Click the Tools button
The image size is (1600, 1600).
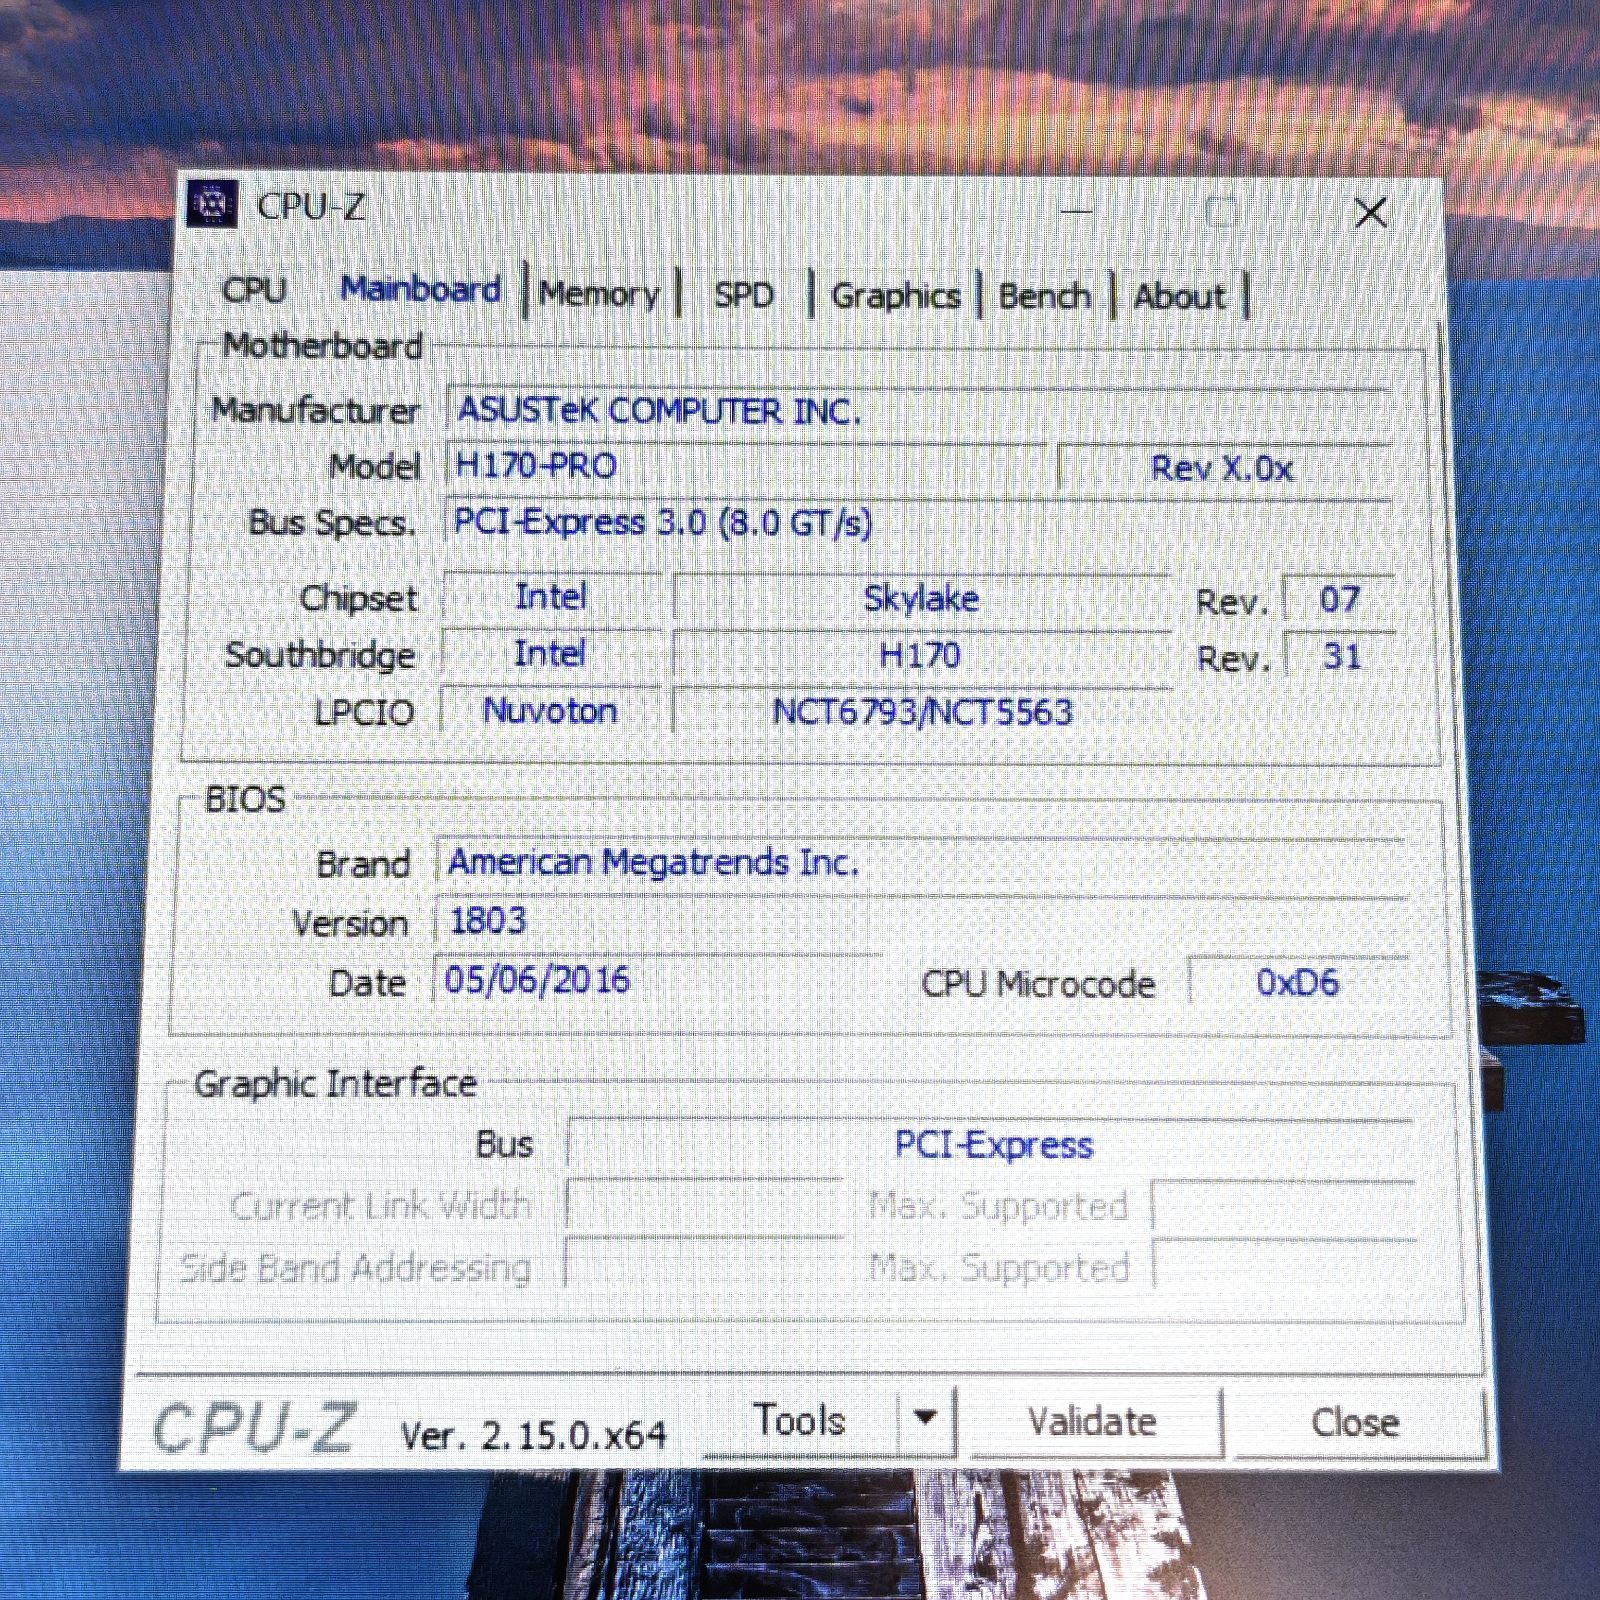(x=800, y=1420)
